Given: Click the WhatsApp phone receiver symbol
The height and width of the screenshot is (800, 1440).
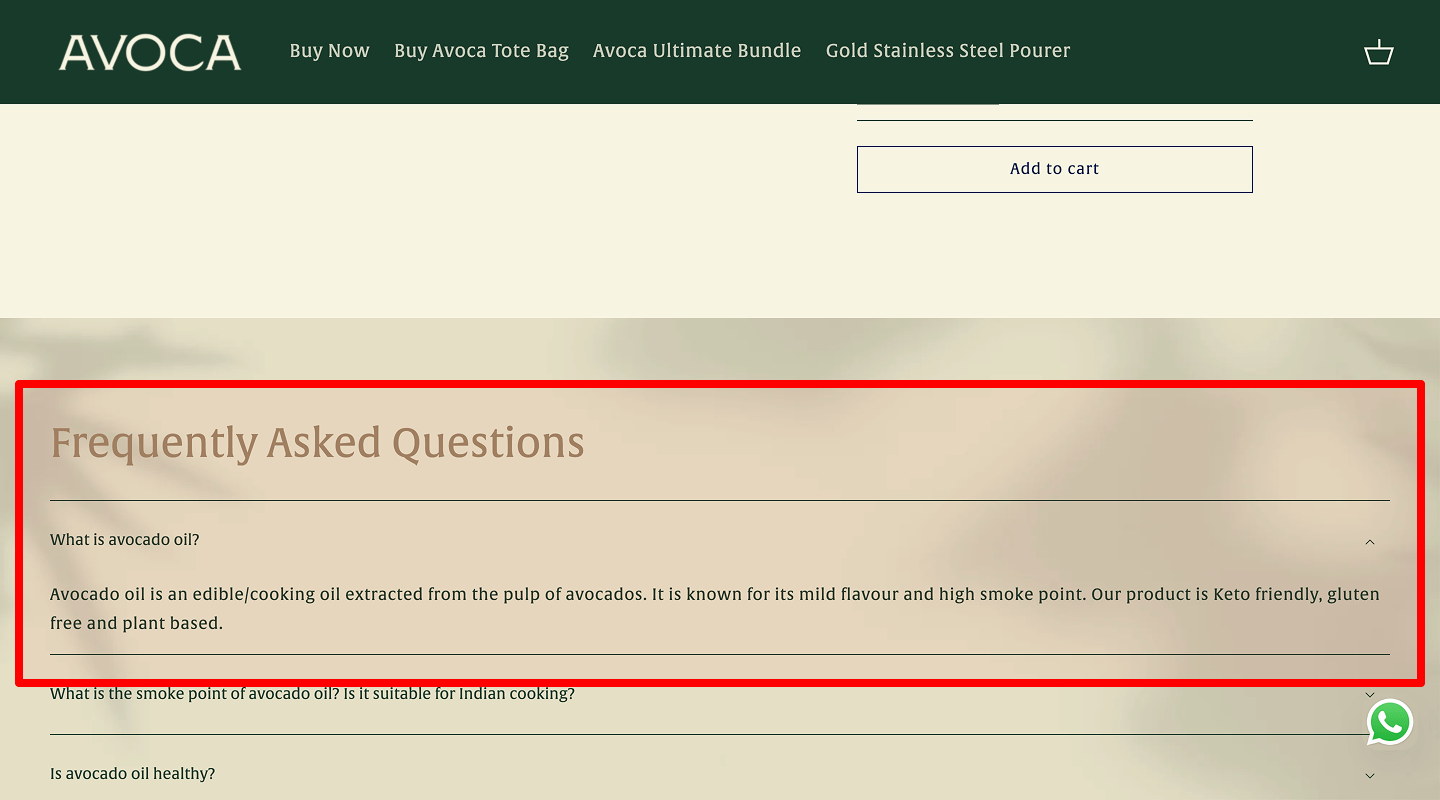Looking at the screenshot, I should point(1389,722).
